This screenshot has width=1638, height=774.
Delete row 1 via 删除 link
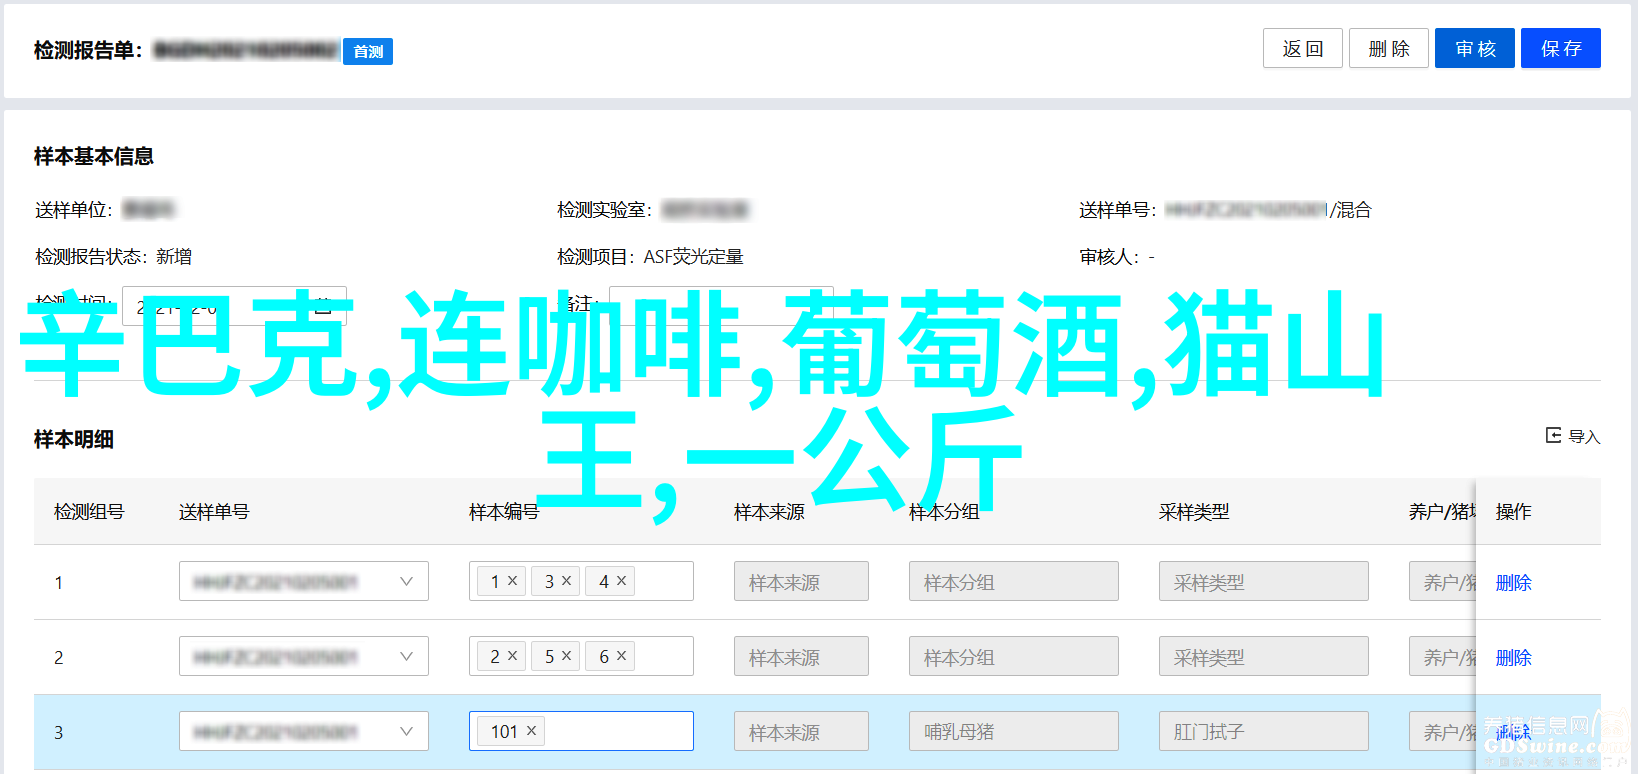coord(1513,582)
